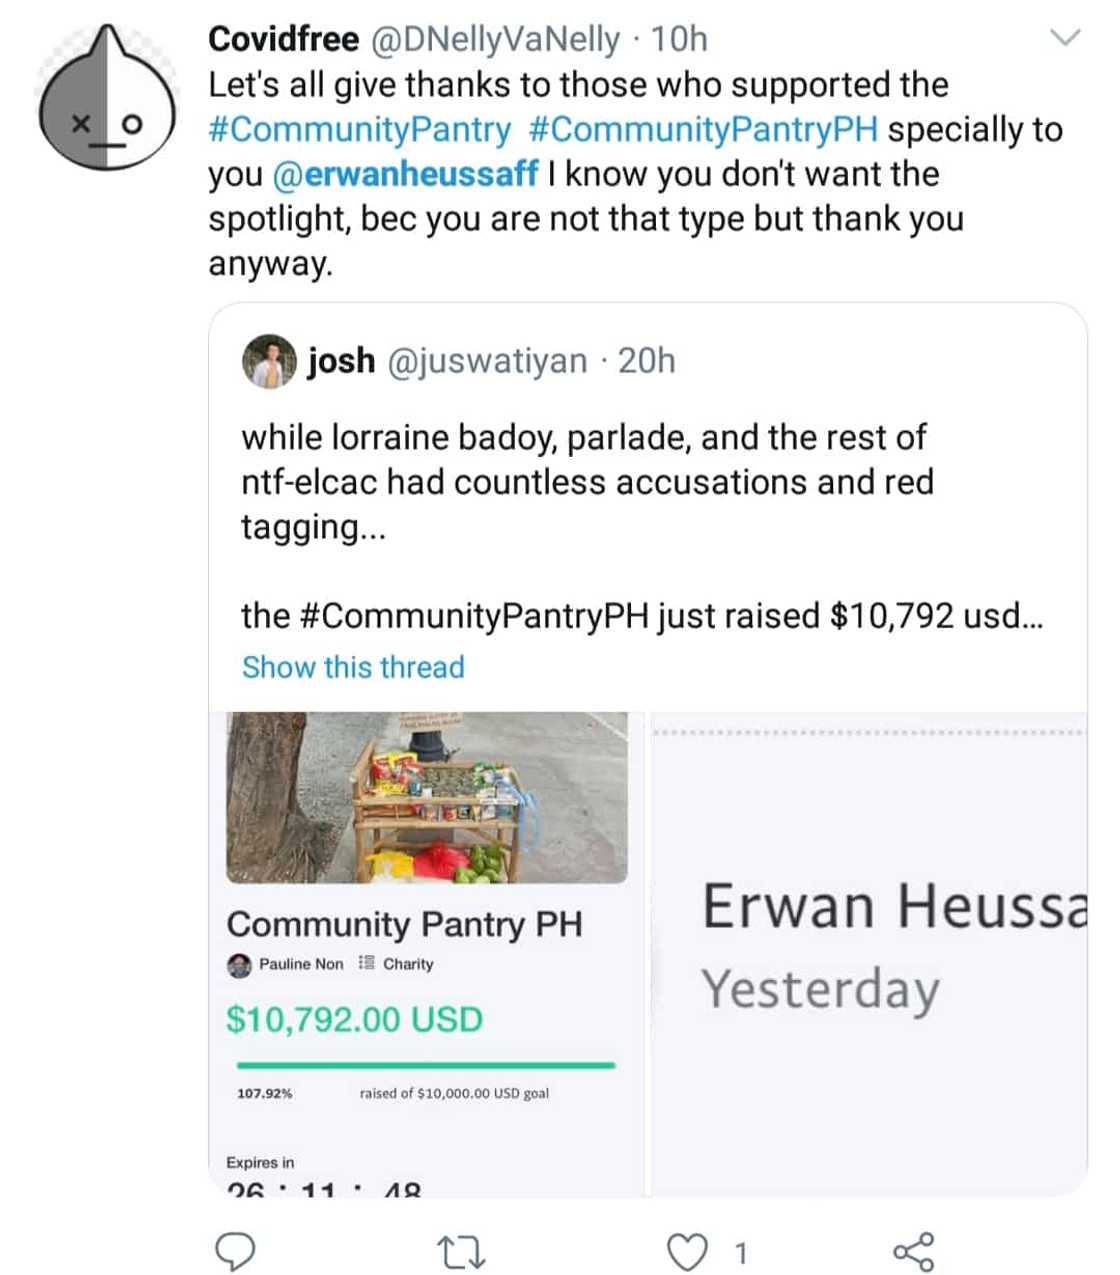Like the tweet with heart icon
The width and height of the screenshot is (1120, 1275).
pyautogui.click(x=686, y=1250)
